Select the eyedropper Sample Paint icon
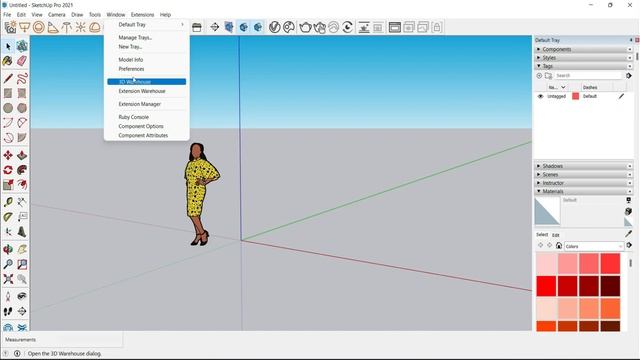 pyautogui.click(x=628, y=234)
